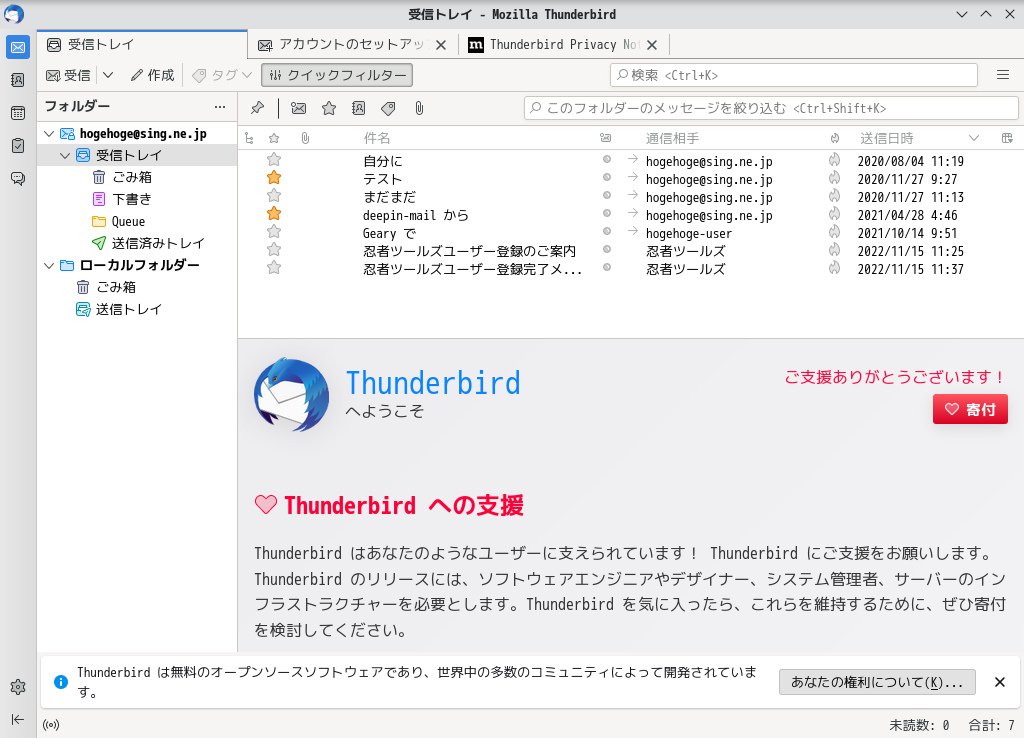Sort by the read status column header
Viewport: 1024px width, 738px height.
606,138
